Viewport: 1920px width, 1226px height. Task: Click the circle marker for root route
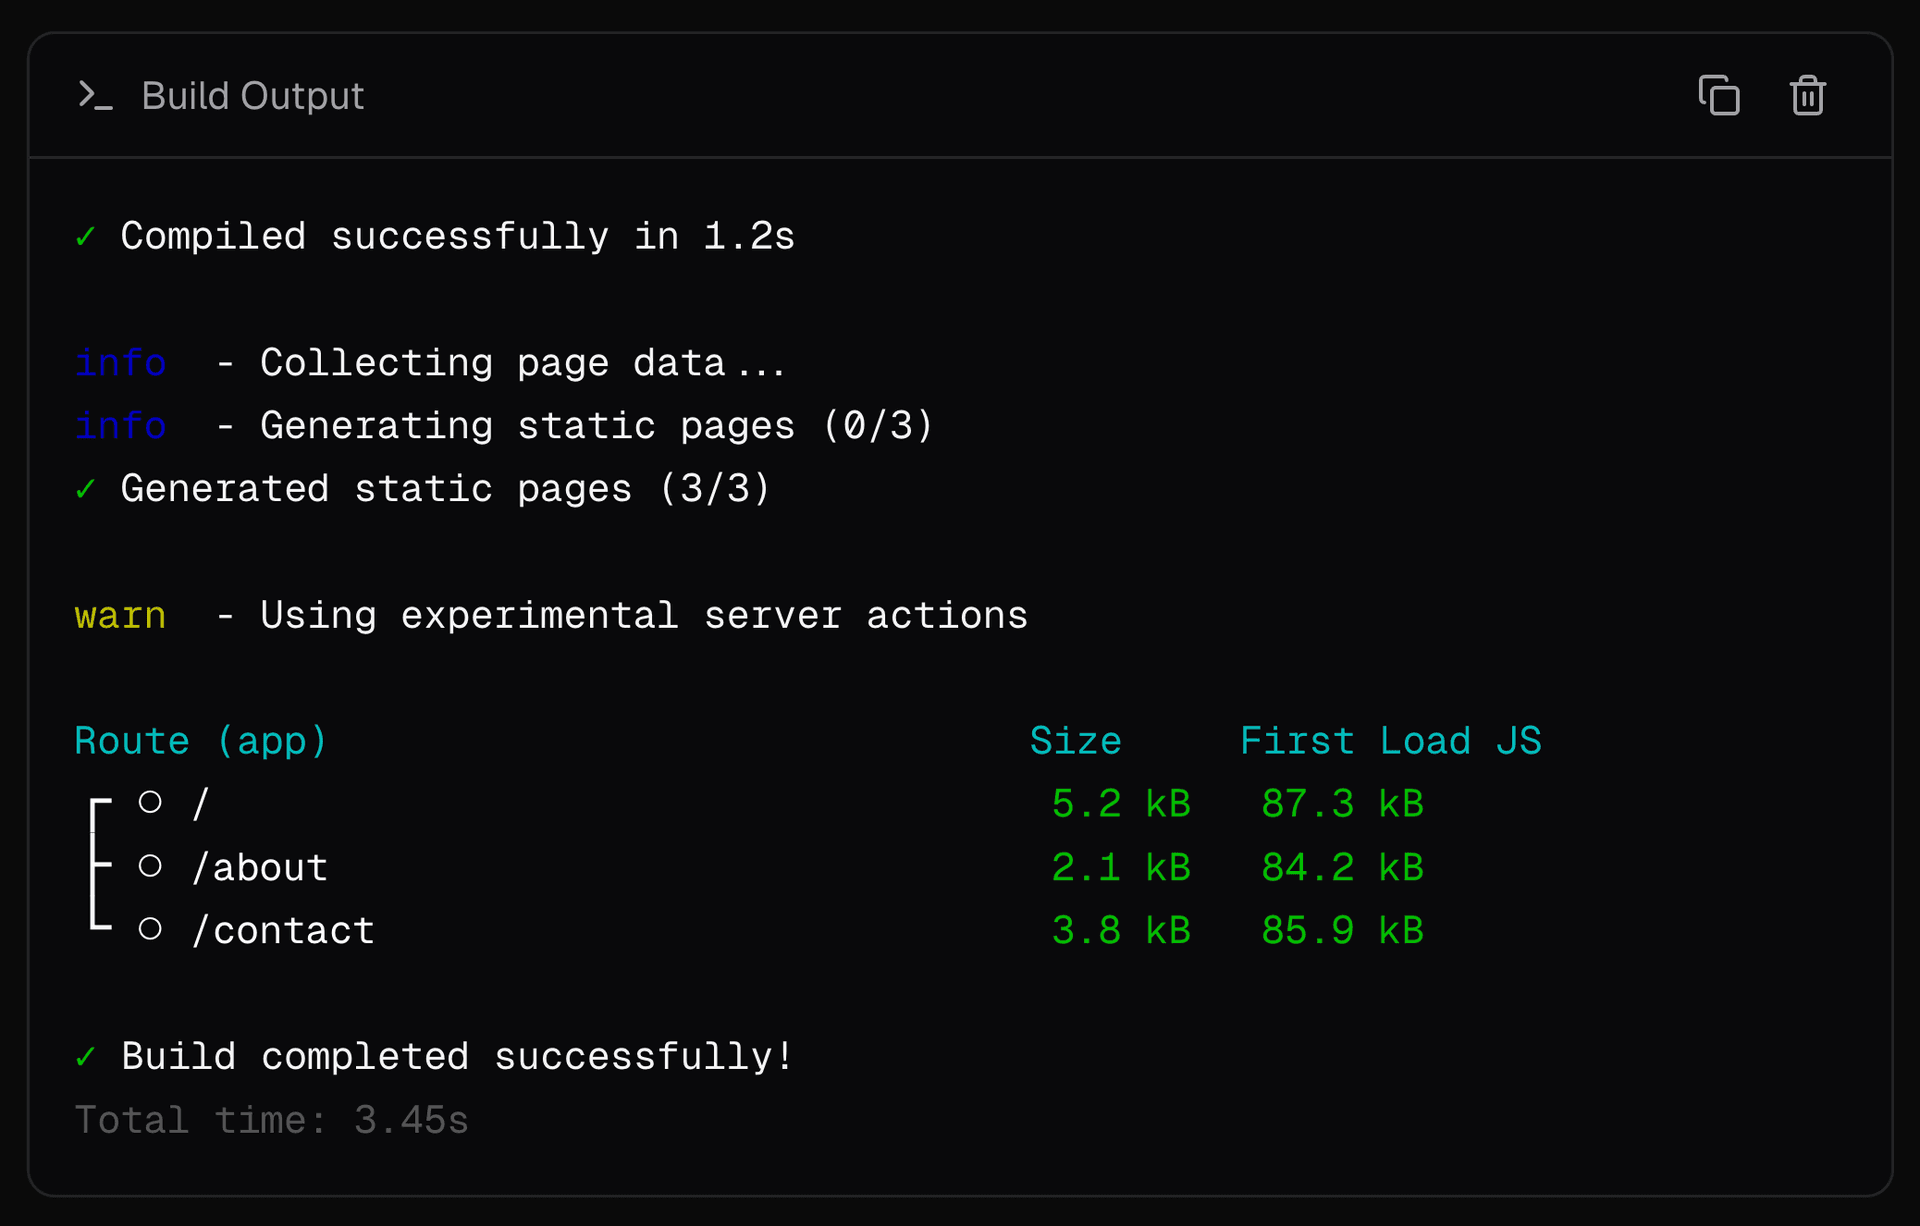pyautogui.click(x=150, y=802)
